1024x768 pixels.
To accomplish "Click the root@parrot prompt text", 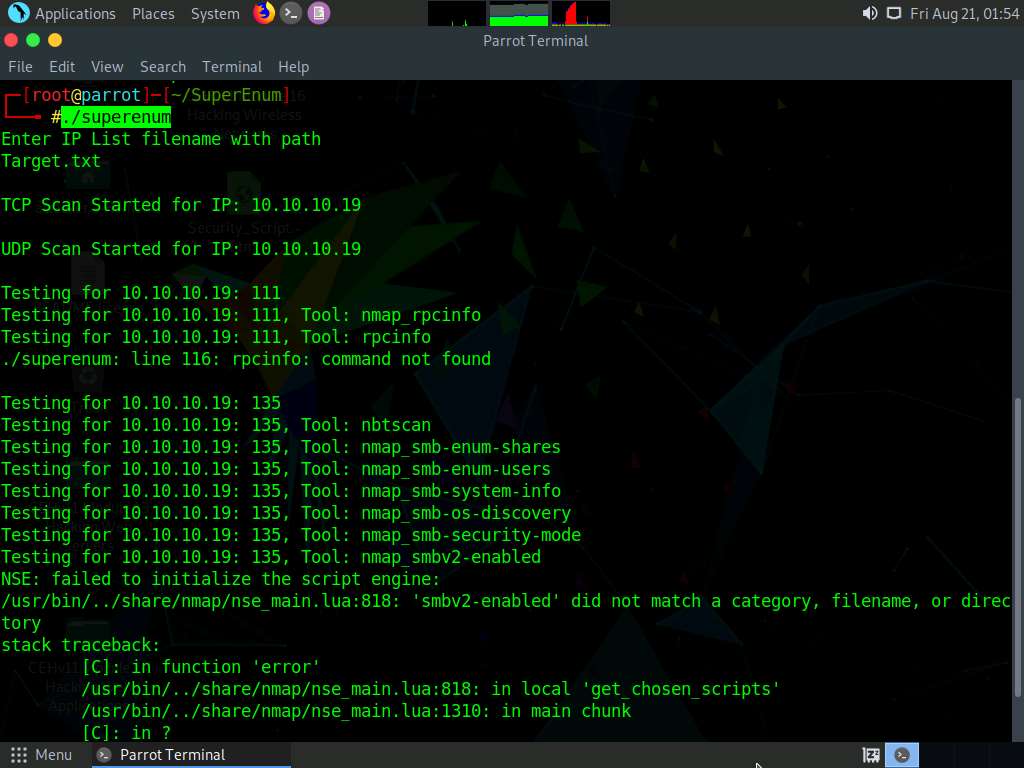I will (86, 95).
